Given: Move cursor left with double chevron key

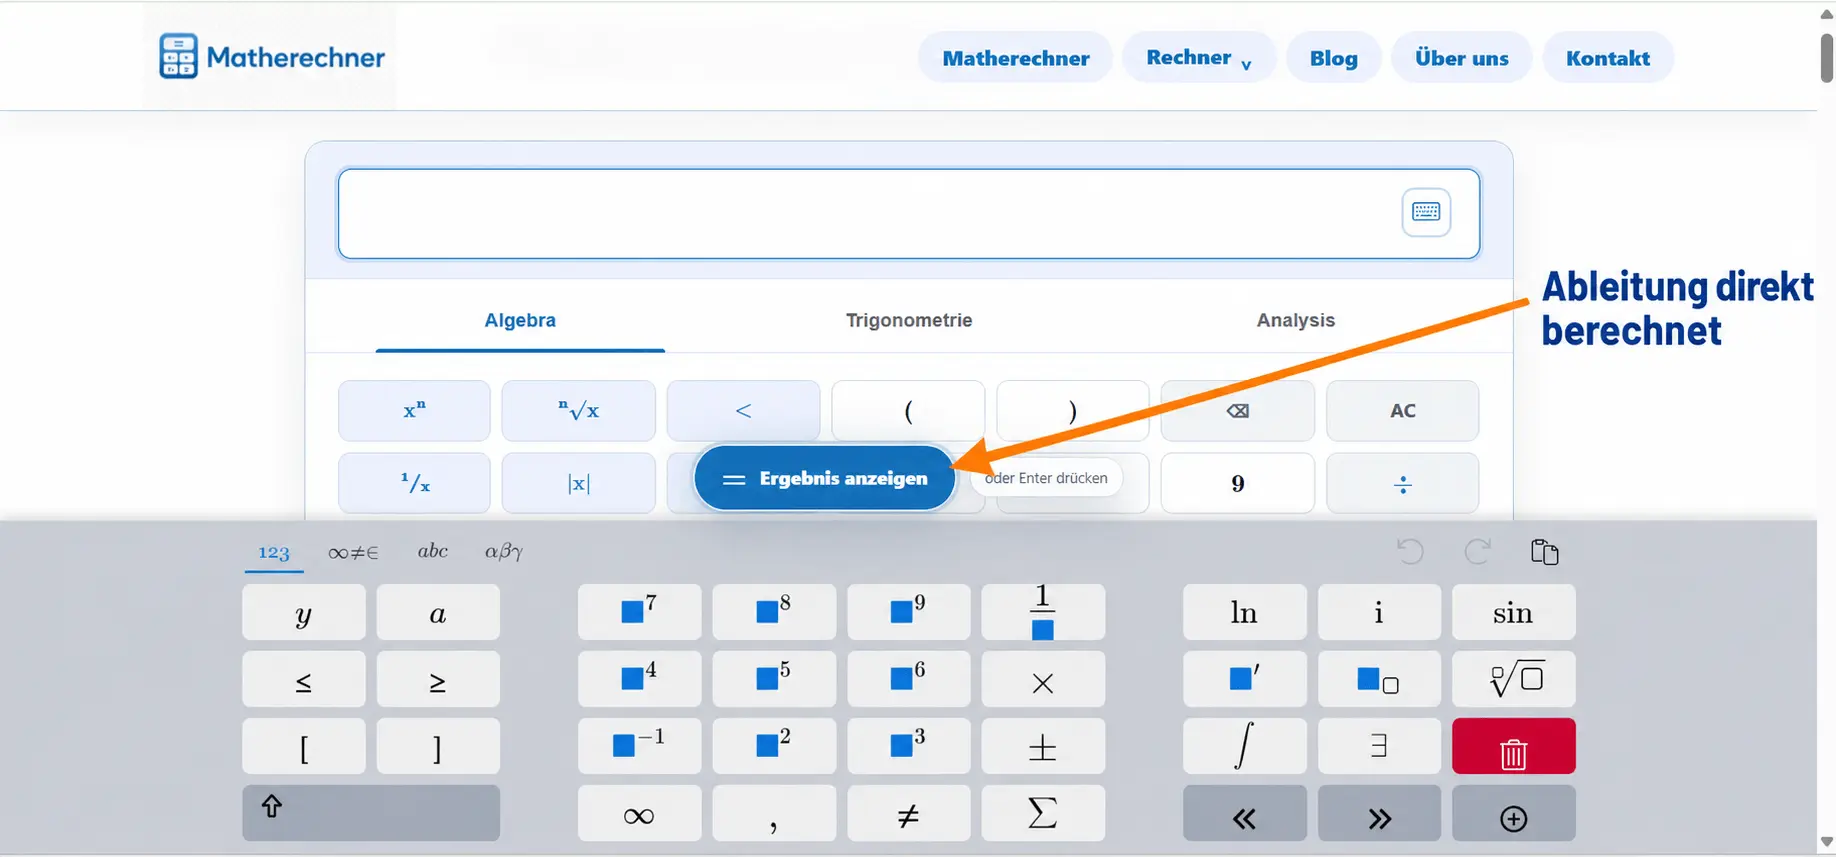Looking at the screenshot, I should click(x=1244, y=813).
